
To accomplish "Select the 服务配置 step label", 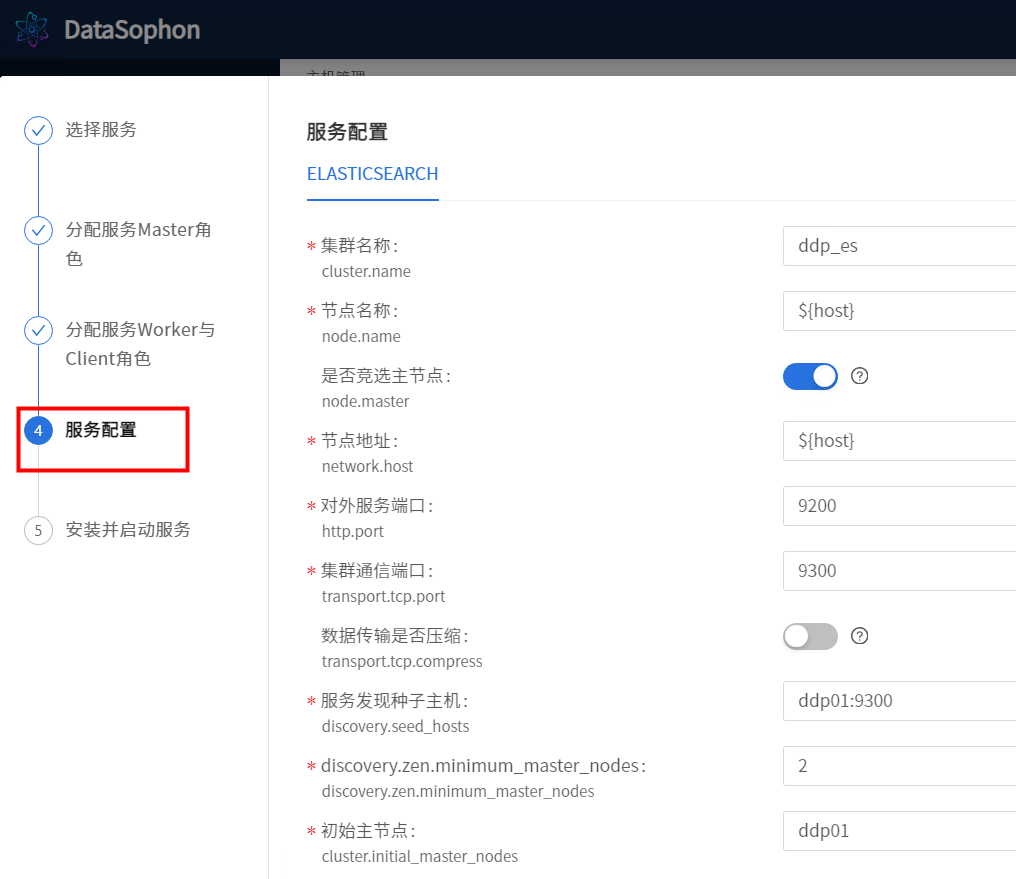I will coord(101,429).
